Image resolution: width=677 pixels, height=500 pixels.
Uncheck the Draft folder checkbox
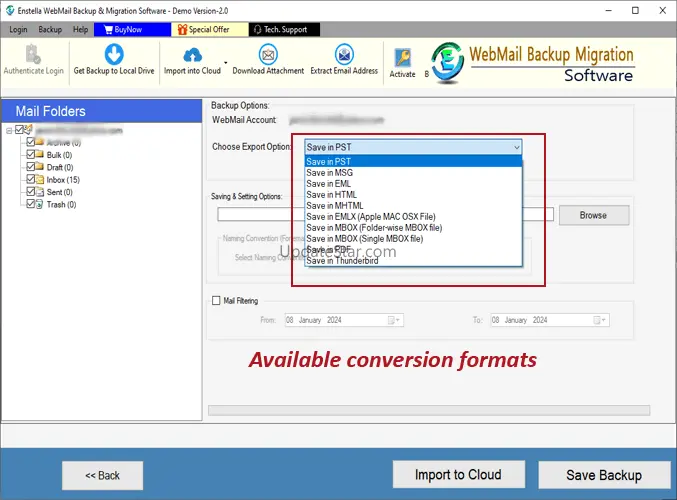31,167
